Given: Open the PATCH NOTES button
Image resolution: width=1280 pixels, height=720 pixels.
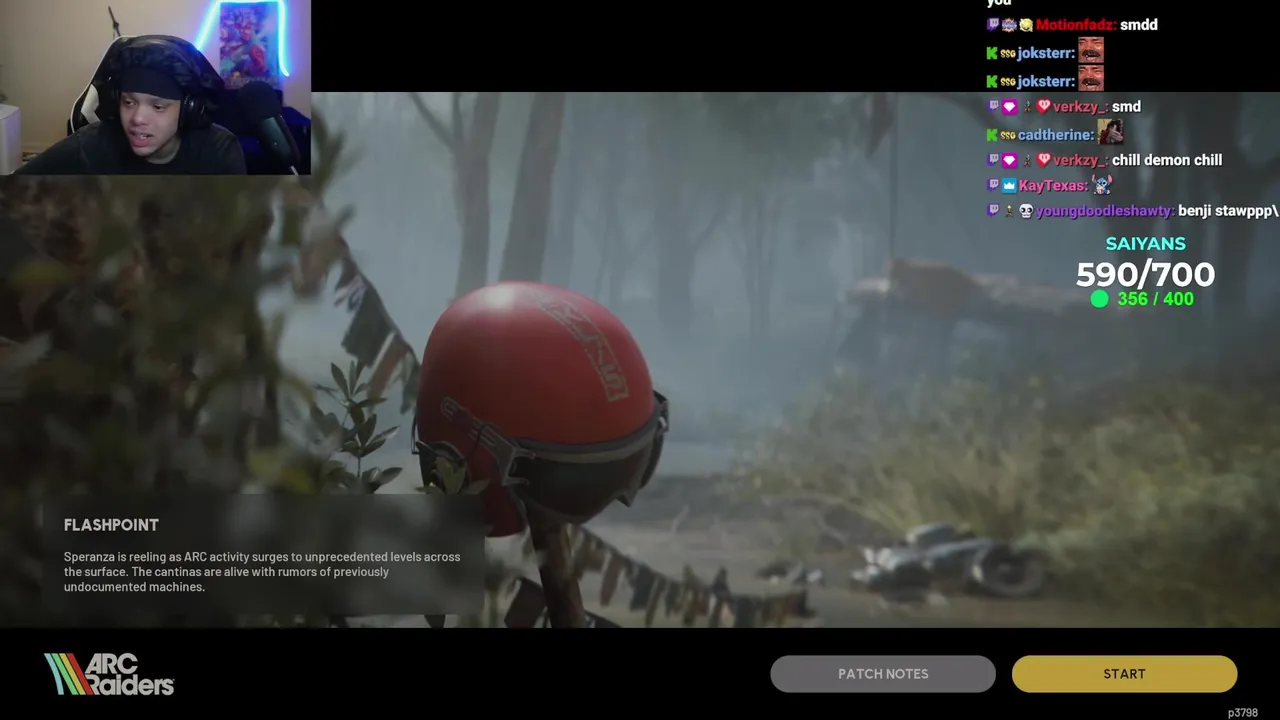Looking at the screenshot, I should (883, 674).
